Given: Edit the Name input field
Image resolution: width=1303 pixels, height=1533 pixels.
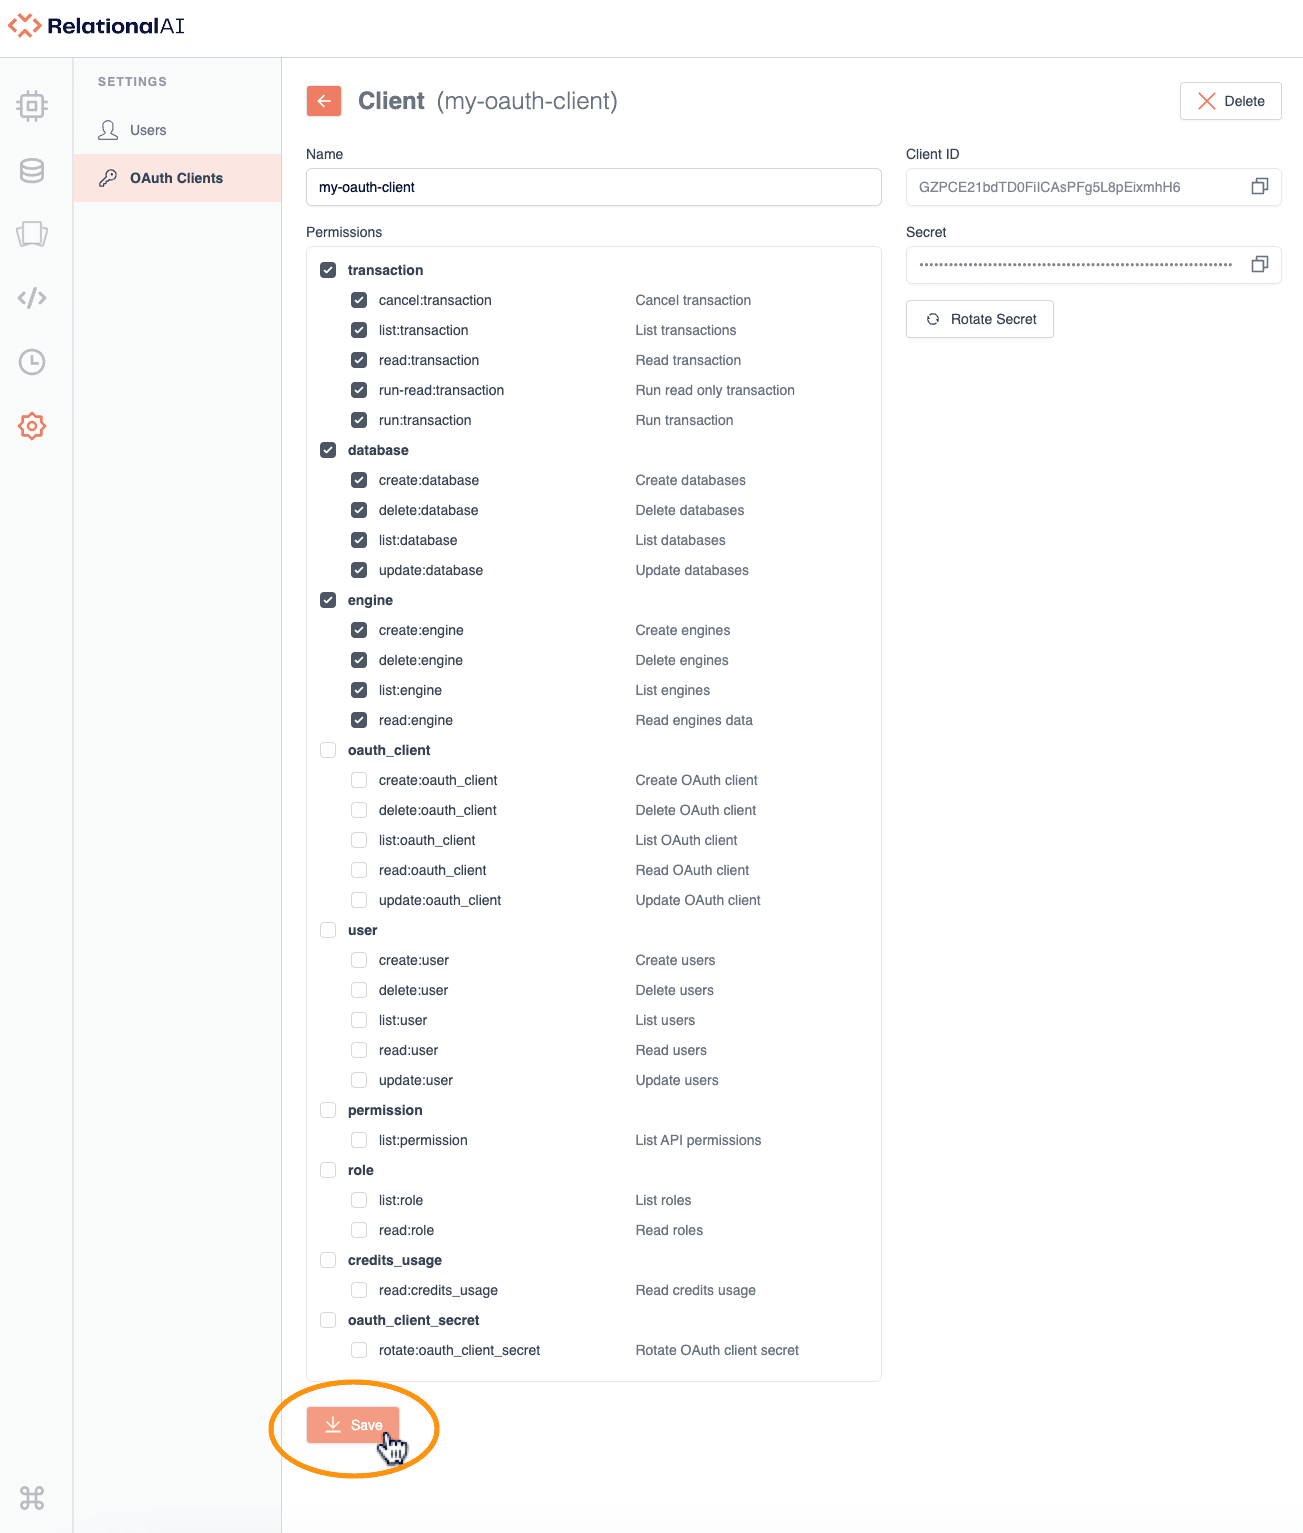Looking at the screenshot, I should pyautogui.click(x=594, y=187).
